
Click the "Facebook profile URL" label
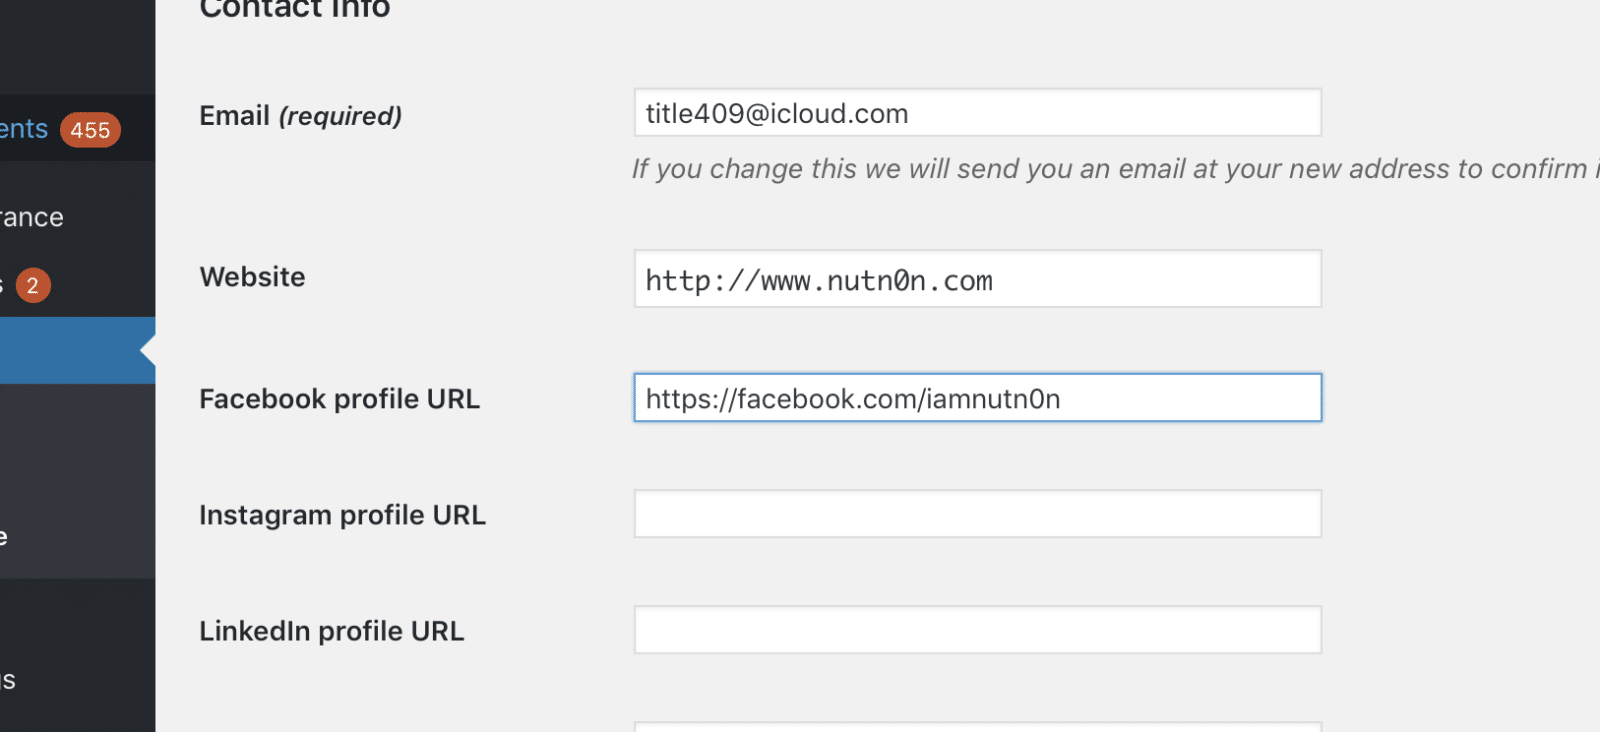(x=339, y=399)
